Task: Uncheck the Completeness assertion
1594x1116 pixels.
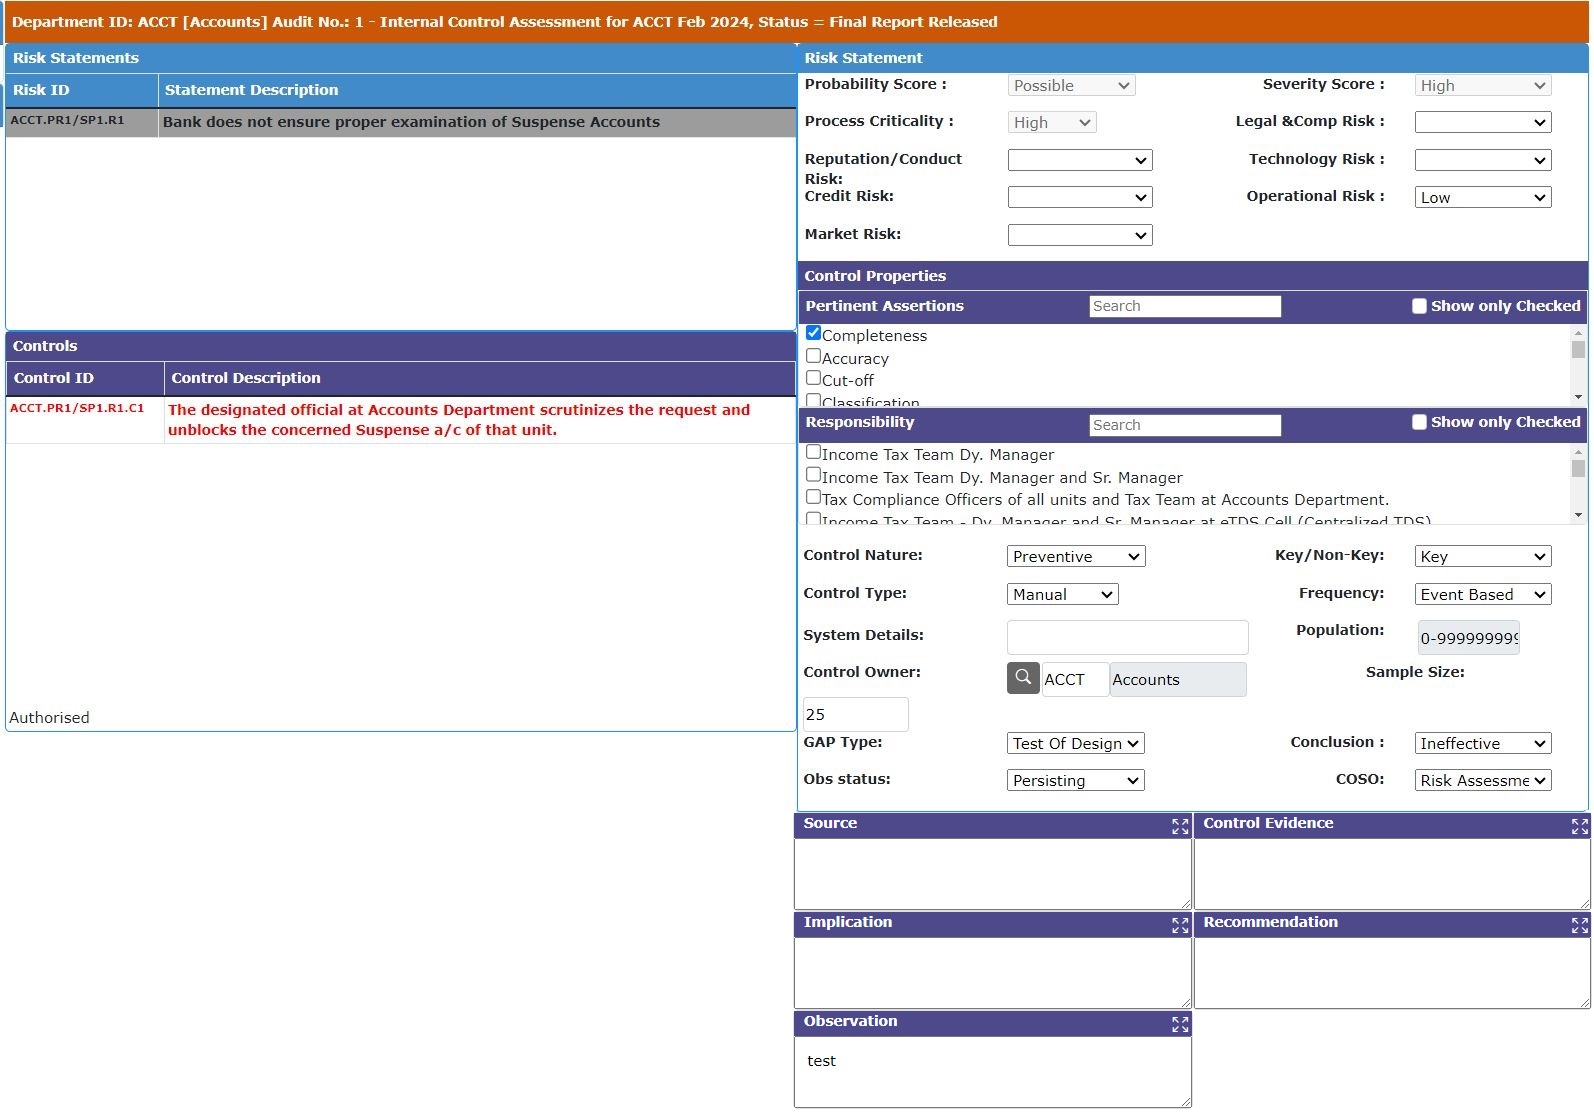Action: click(813, 333)
